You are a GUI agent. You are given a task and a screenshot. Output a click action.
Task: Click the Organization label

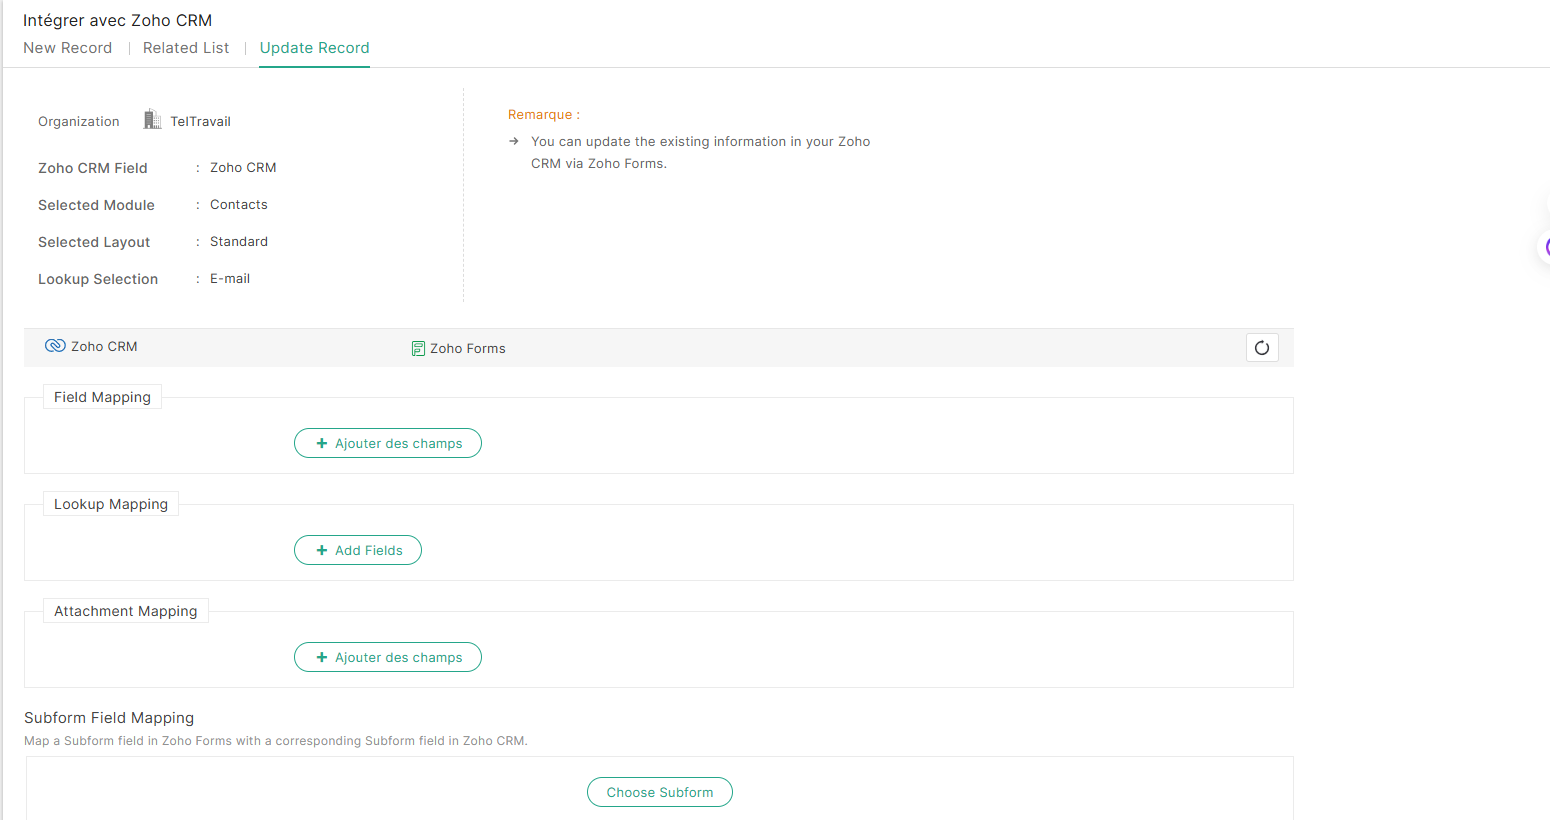pyautogui.click(x=79, y=122)
